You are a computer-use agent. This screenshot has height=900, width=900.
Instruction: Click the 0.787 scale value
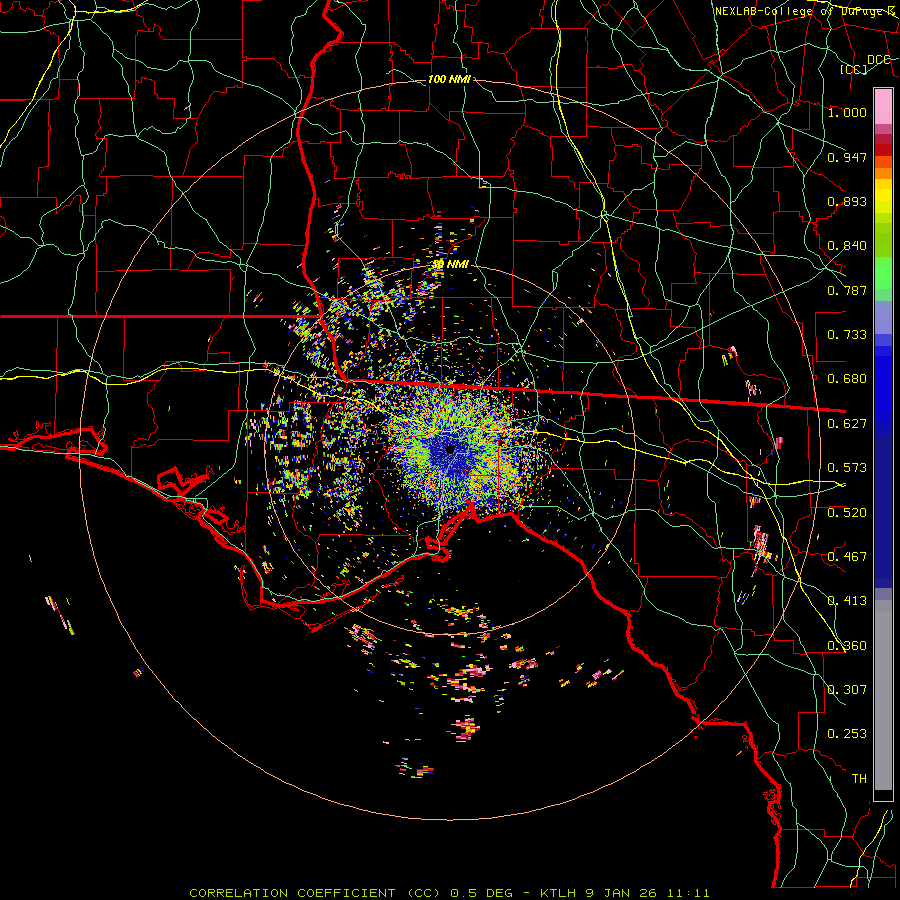click(847, 290)
